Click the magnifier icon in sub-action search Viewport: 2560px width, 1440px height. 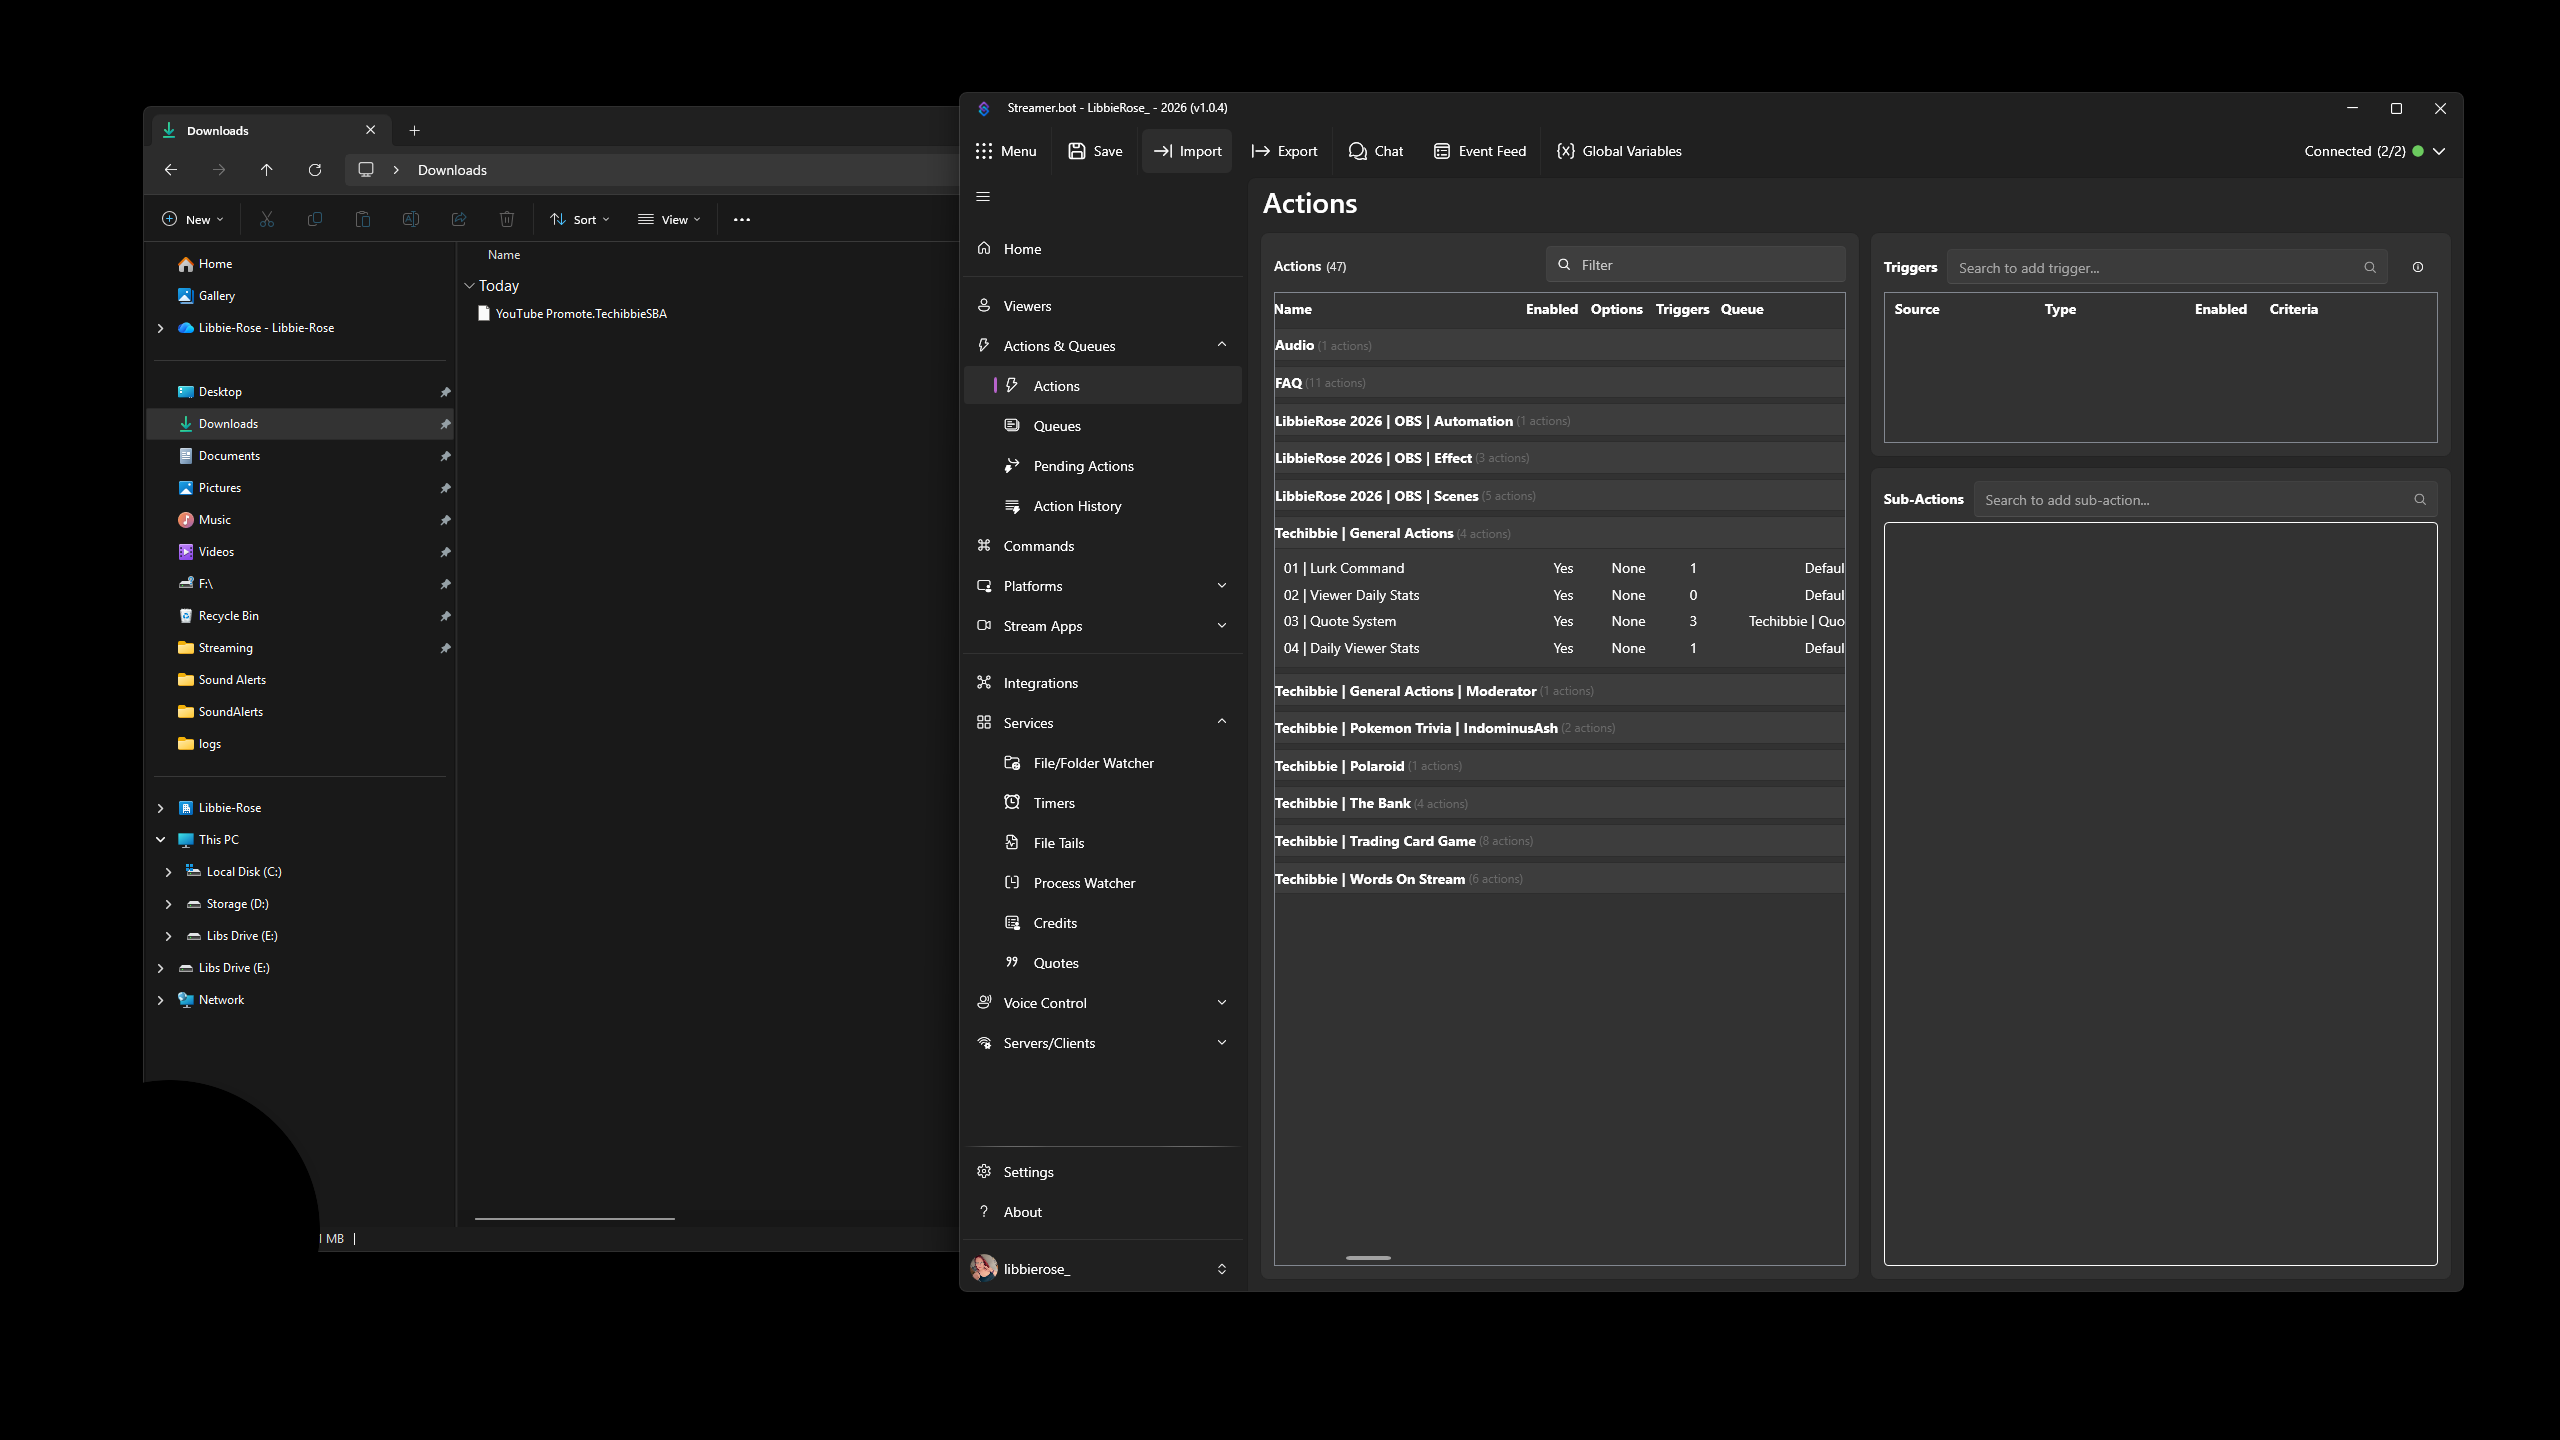click(x=2420, y=500)
